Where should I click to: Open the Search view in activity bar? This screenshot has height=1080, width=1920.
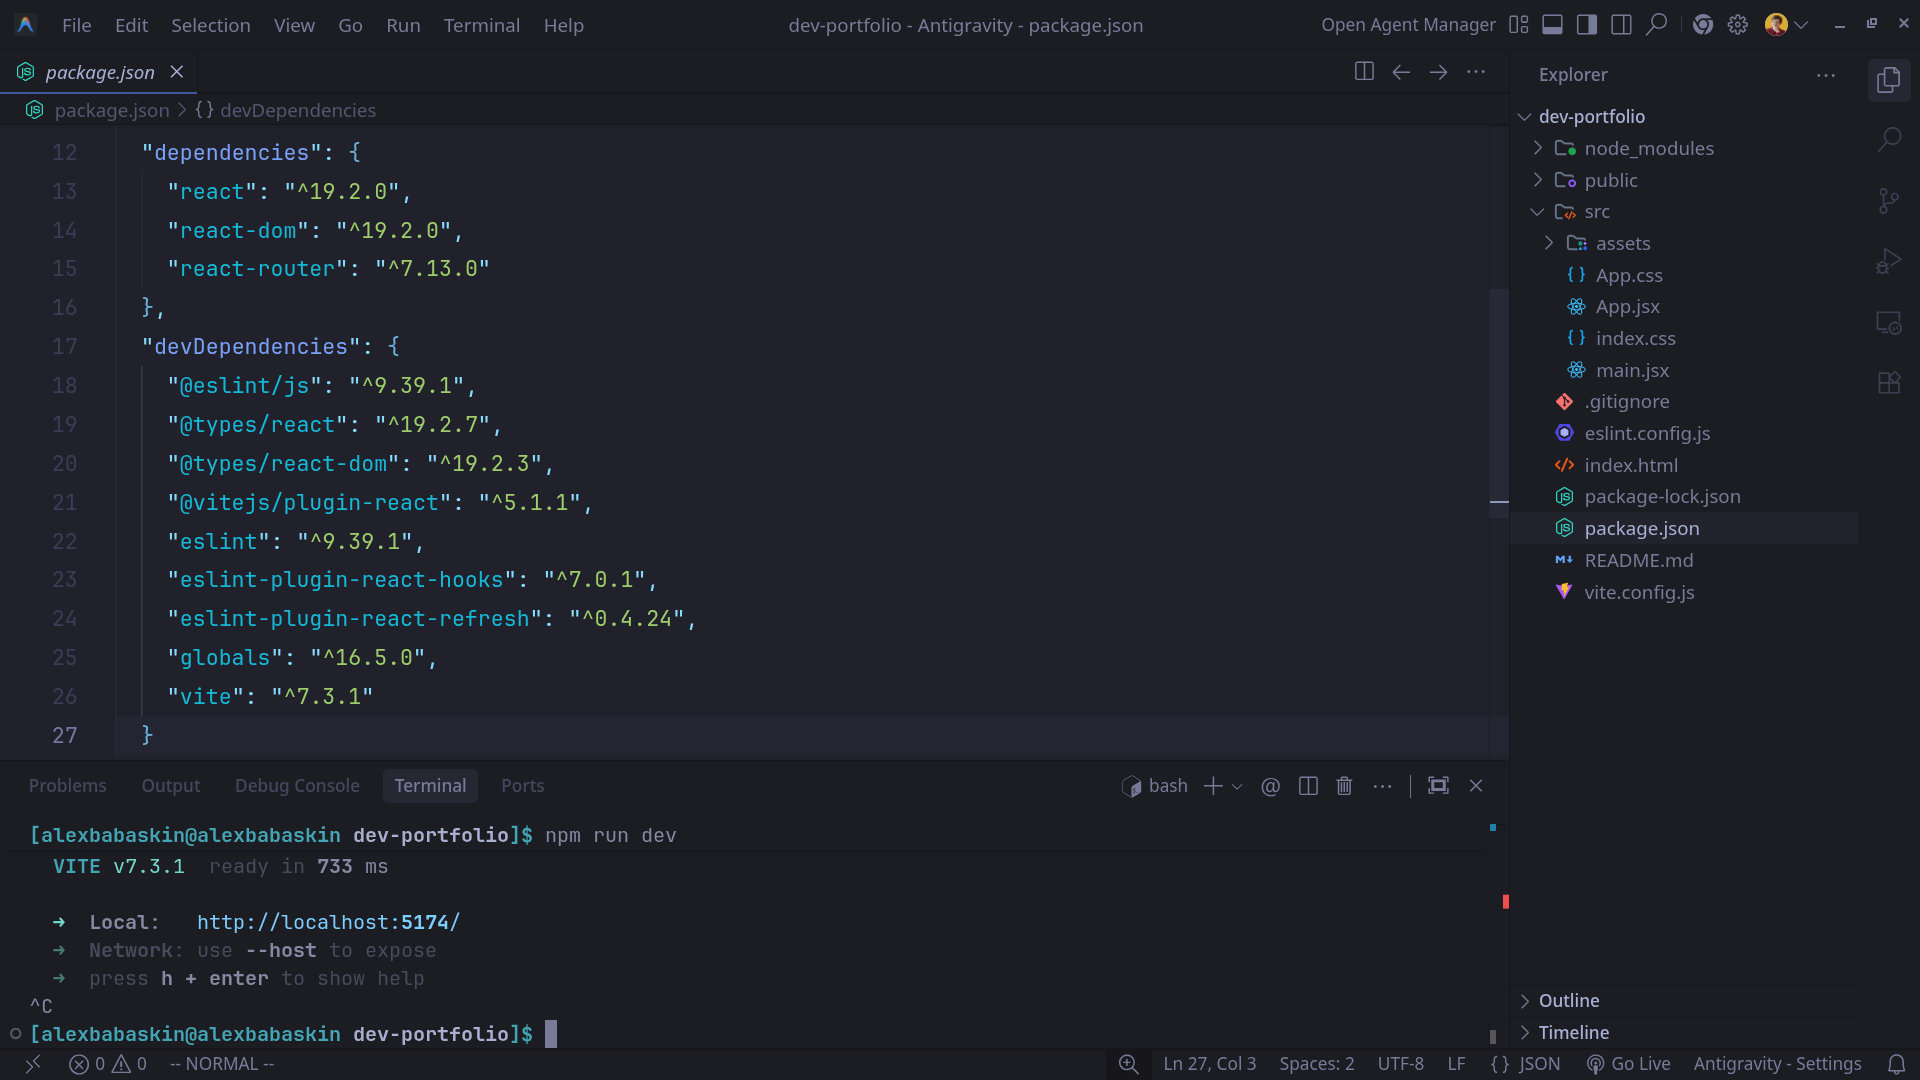coord(1889,140)
